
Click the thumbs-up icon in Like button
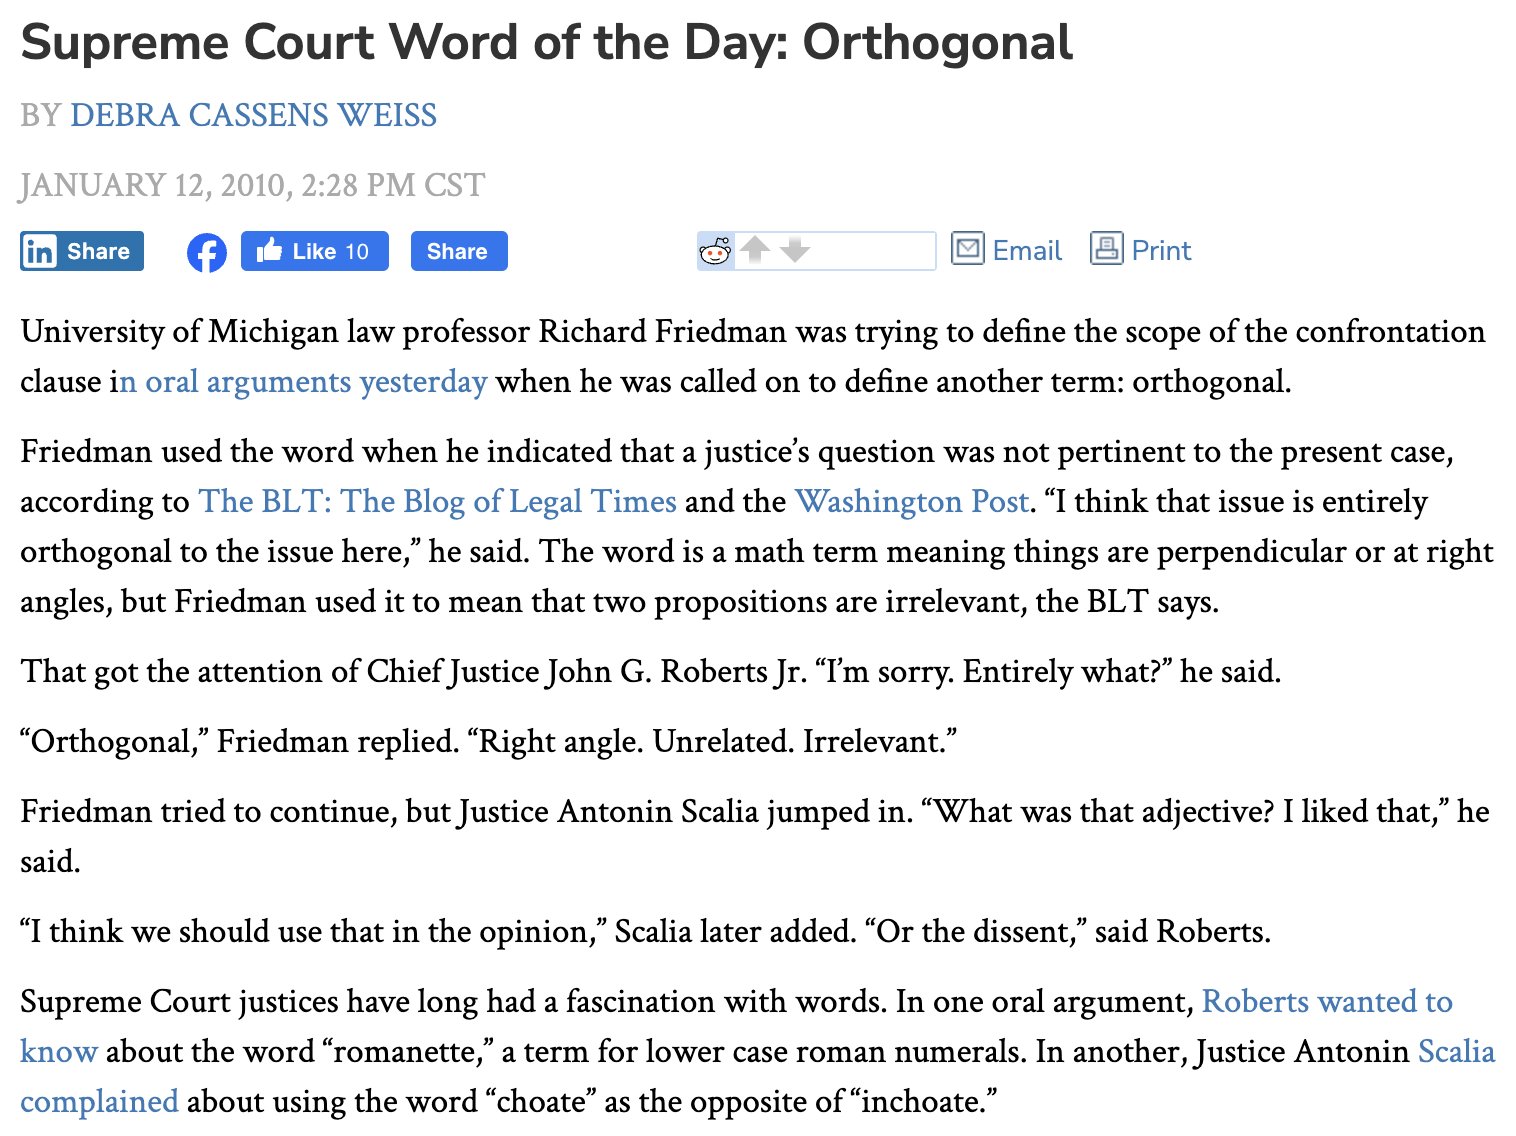tap(269, 250)
